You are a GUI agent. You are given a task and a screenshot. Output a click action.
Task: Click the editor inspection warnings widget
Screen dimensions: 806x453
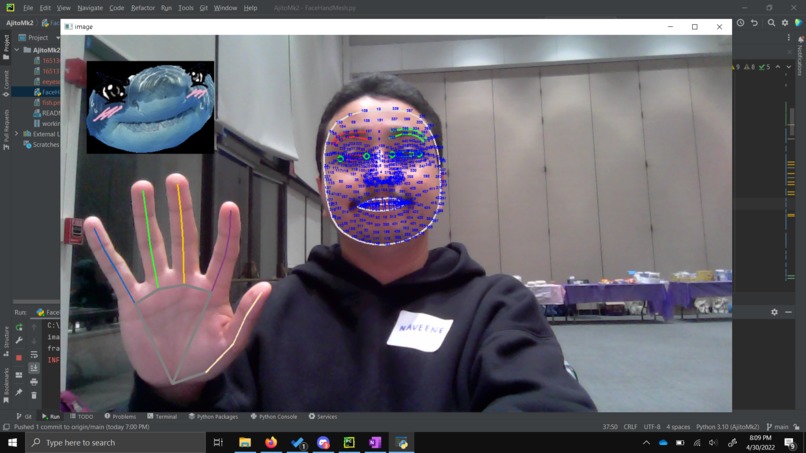click(x=753, y=67)
